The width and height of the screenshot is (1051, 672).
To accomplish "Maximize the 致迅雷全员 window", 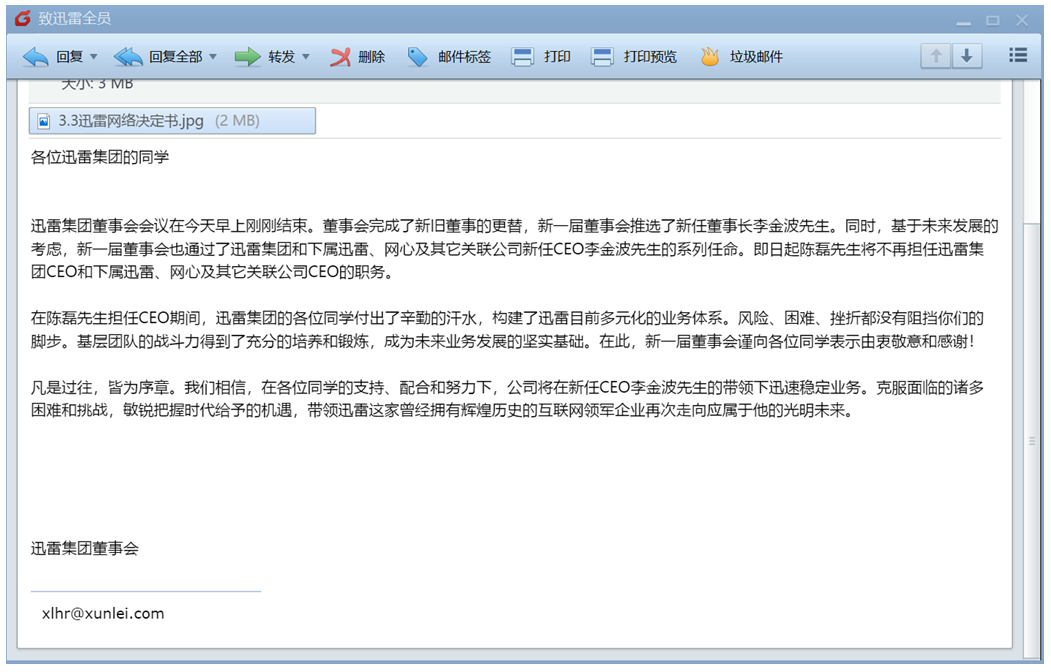I will (993, 21).
